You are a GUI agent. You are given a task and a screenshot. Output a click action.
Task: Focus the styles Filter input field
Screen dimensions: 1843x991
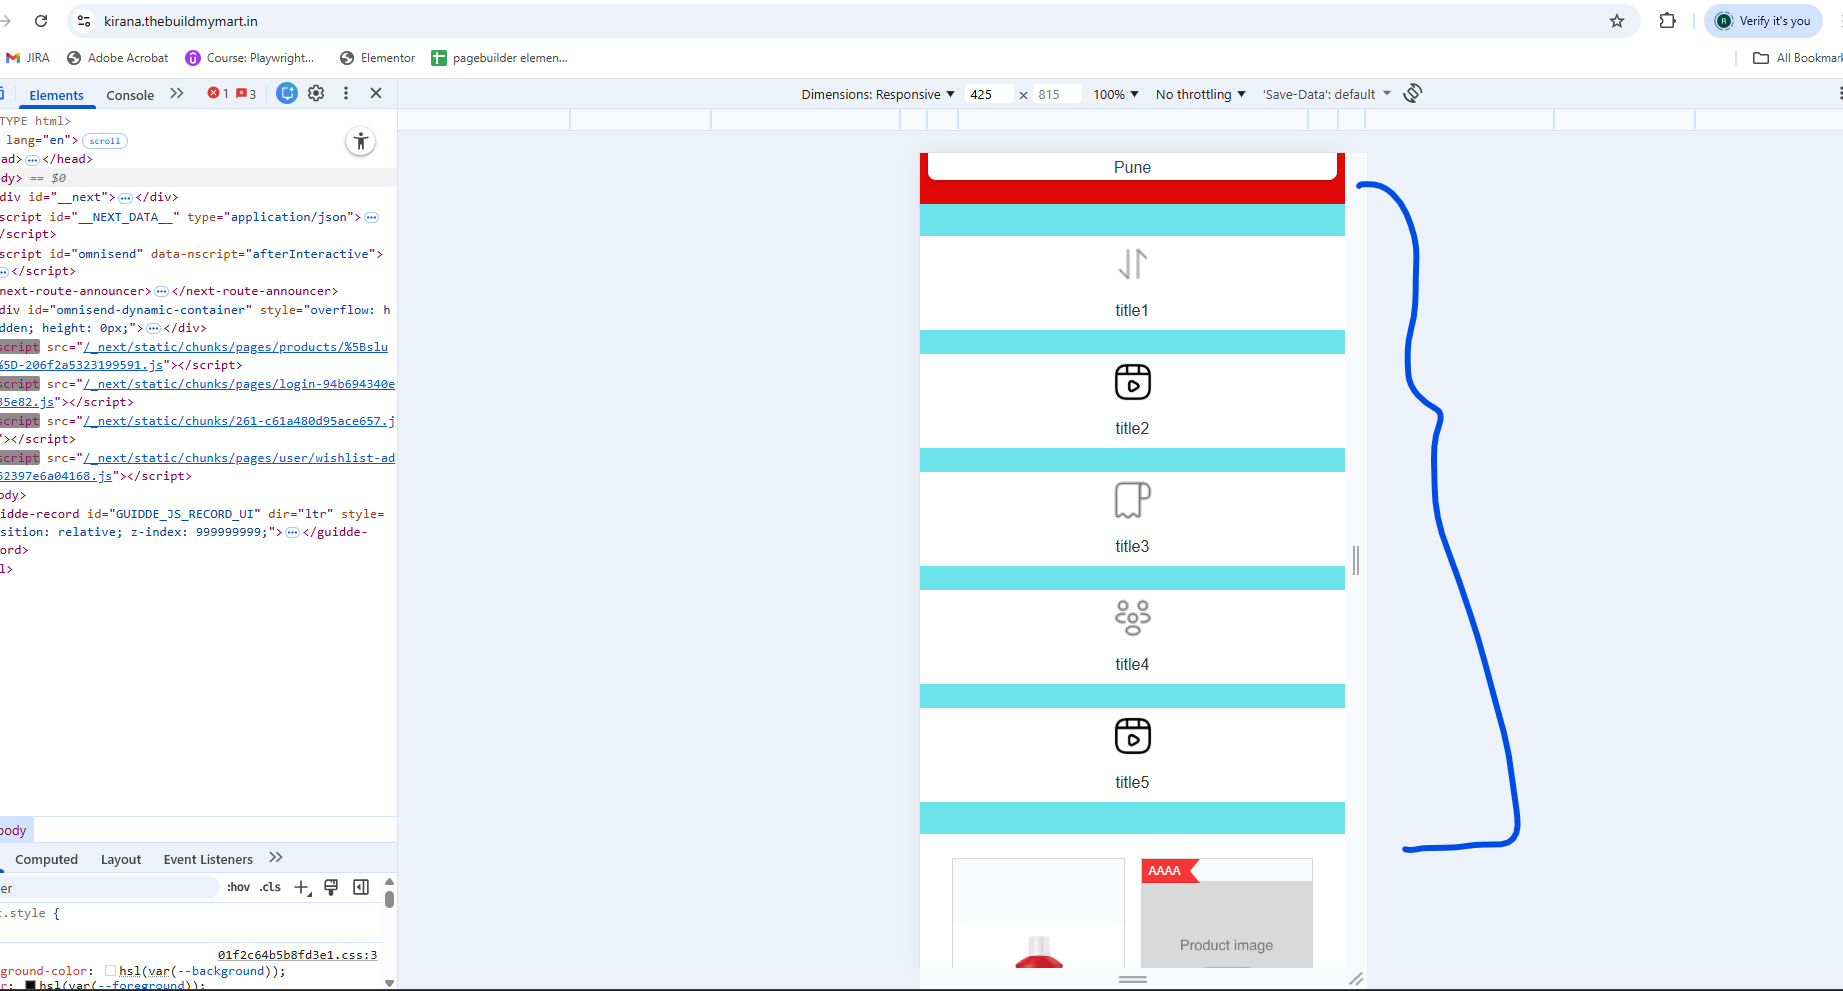[108, 888]
